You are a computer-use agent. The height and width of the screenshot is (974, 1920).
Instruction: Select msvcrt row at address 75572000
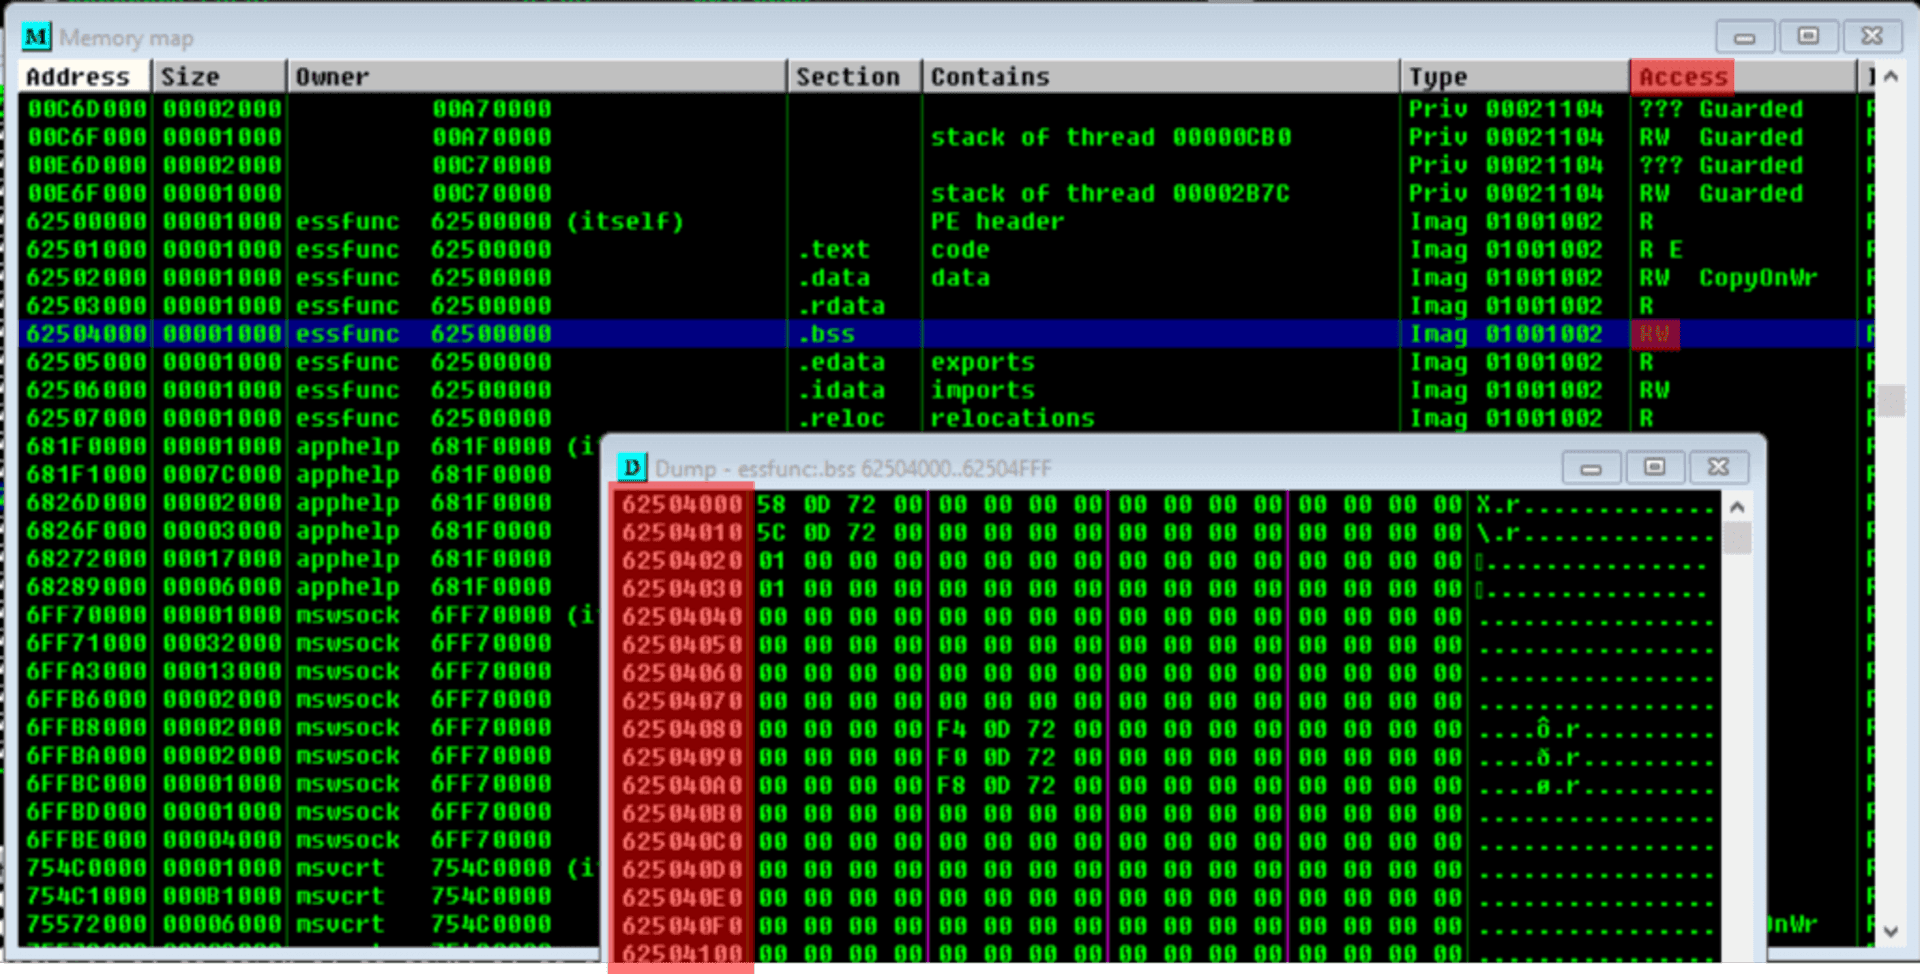(x=310, y=924)
